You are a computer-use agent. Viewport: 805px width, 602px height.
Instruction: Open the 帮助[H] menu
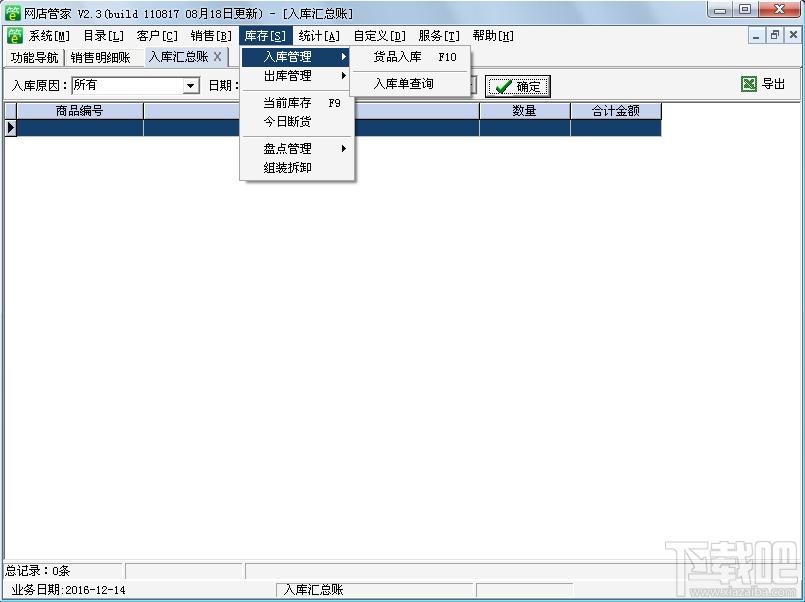tap(493, 36)
